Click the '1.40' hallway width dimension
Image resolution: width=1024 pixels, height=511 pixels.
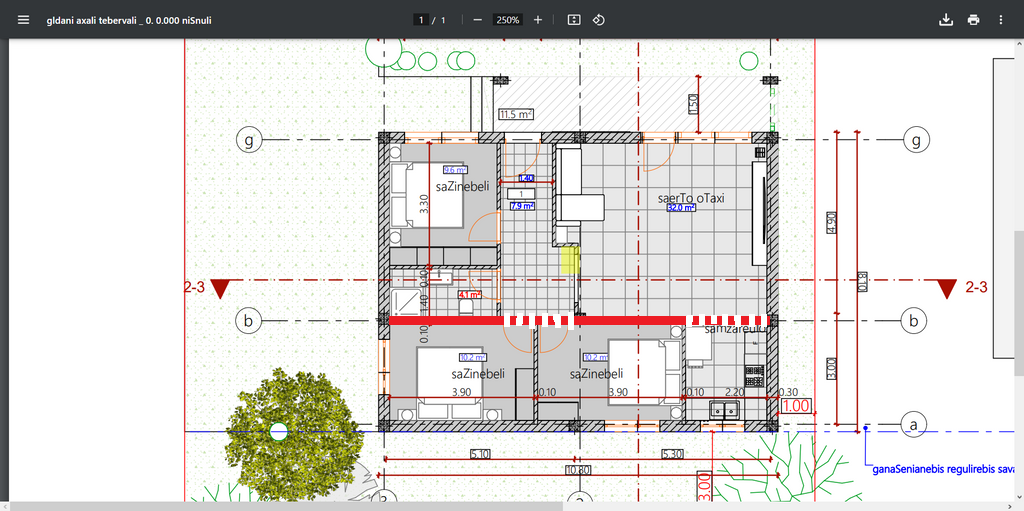point(526,178)
